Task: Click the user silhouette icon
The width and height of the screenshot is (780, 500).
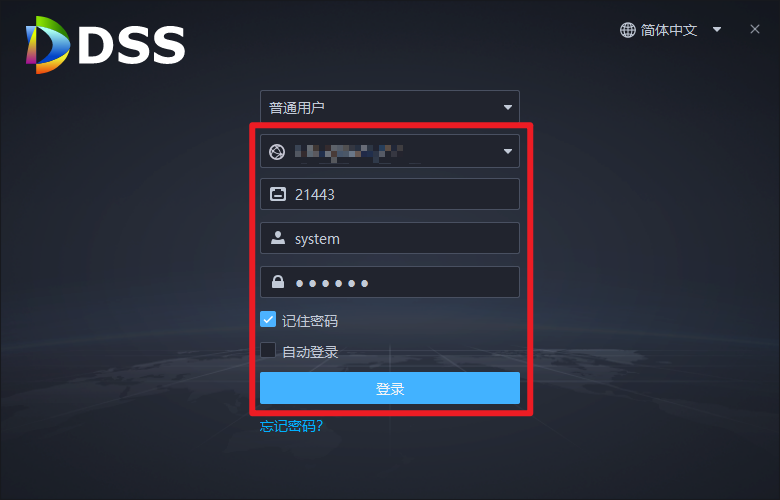Action: point(278,238)
